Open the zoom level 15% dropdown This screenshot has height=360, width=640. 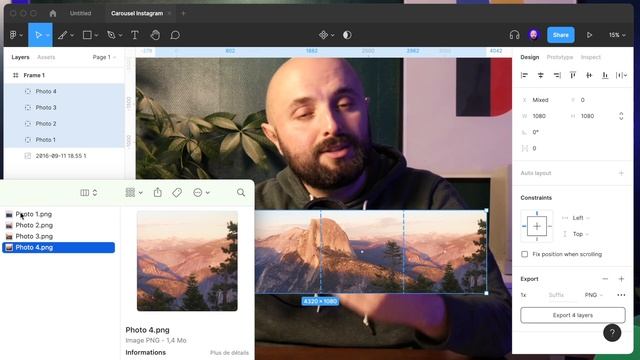click(617, 35)
